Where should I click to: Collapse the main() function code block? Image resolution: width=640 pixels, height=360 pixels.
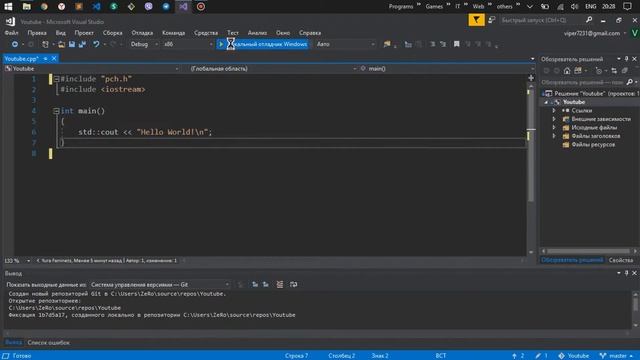click(x=56, y=111)
